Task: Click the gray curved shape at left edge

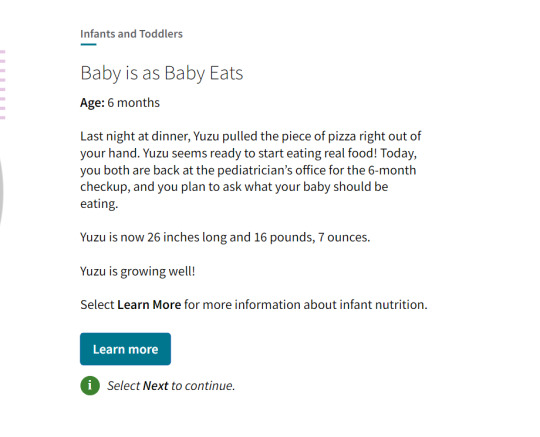Action: click(1, 189)
